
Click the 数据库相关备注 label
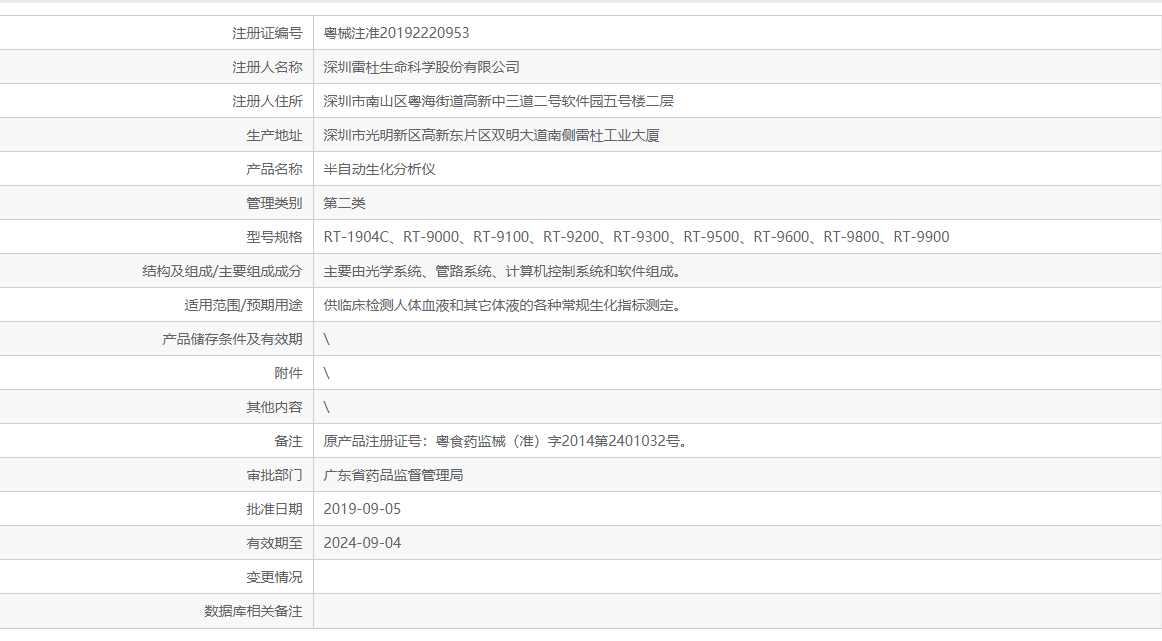(x=253, y=611)
